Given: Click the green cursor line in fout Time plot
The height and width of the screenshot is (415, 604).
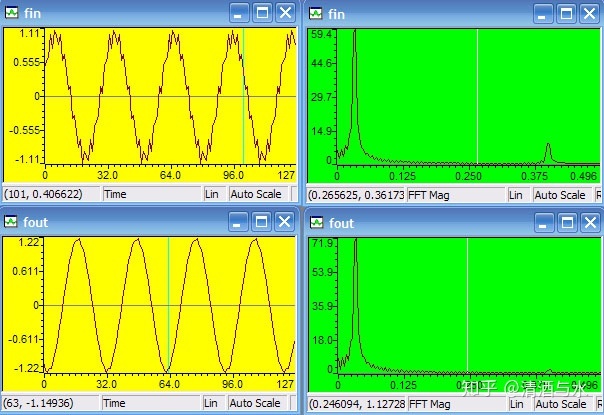Looking at the screenshot, I should coord(168,305).
